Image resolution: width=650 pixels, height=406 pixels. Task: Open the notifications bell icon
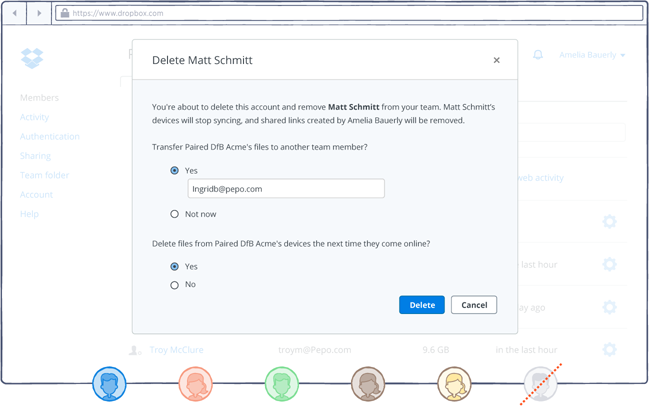pos(538,55)
